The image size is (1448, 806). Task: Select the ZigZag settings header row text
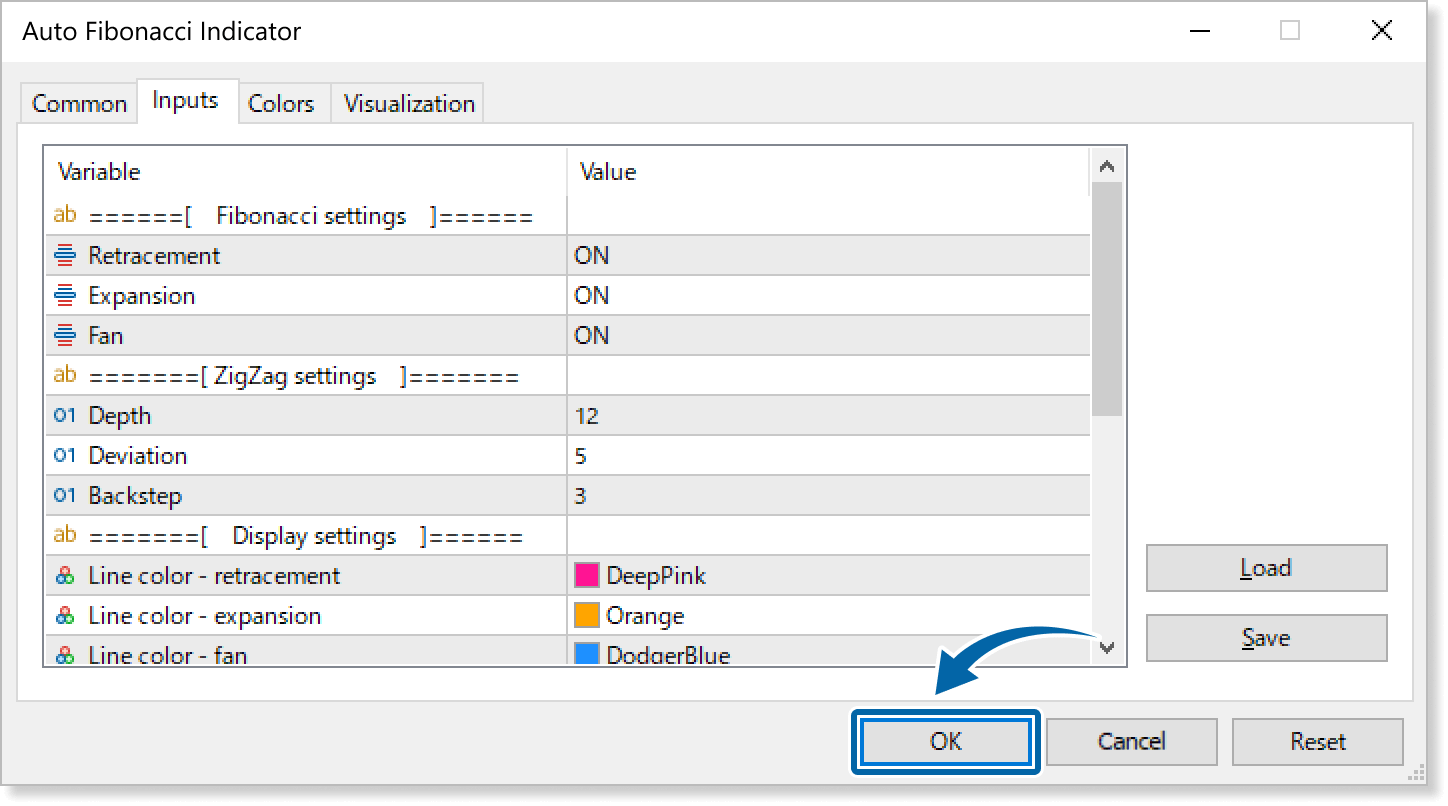click(x=304, y=376)
